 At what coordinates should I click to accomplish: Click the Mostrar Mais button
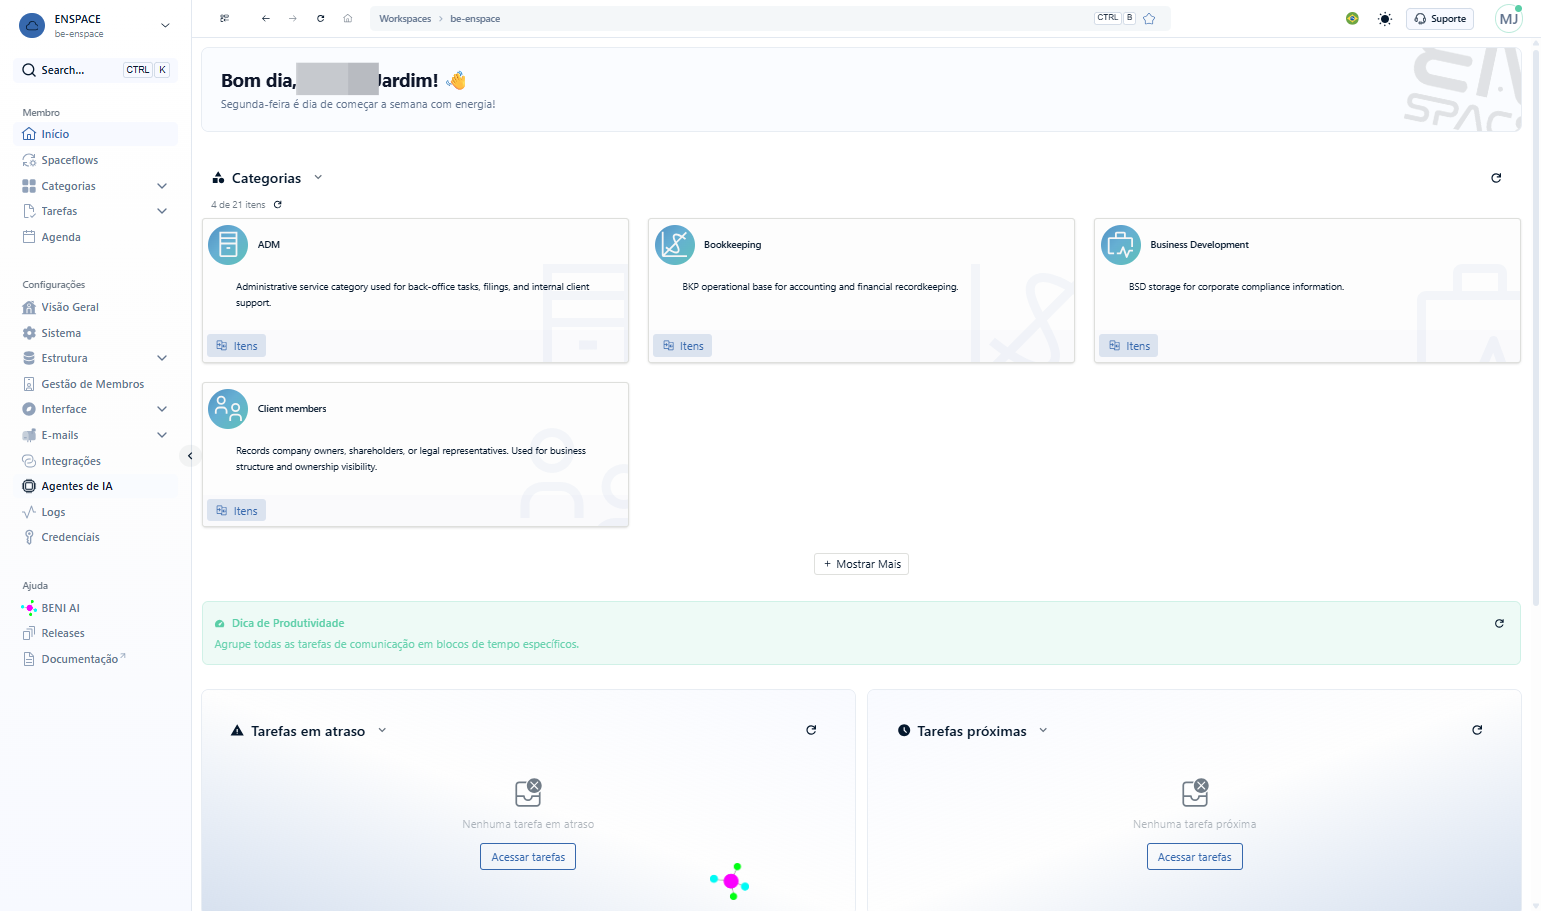click(861, 564)
